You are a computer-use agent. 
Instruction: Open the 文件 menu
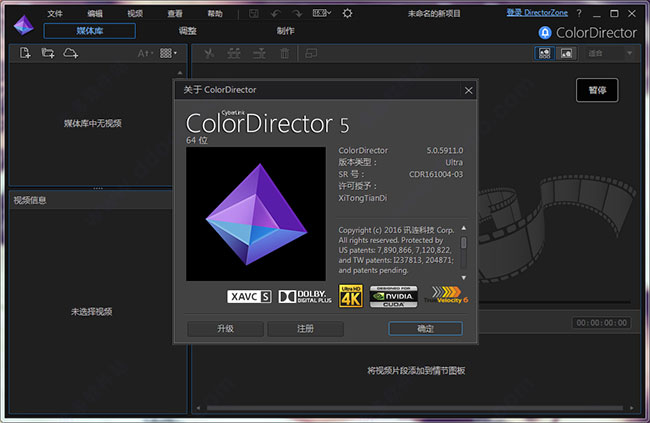click(x=55, y=14)
